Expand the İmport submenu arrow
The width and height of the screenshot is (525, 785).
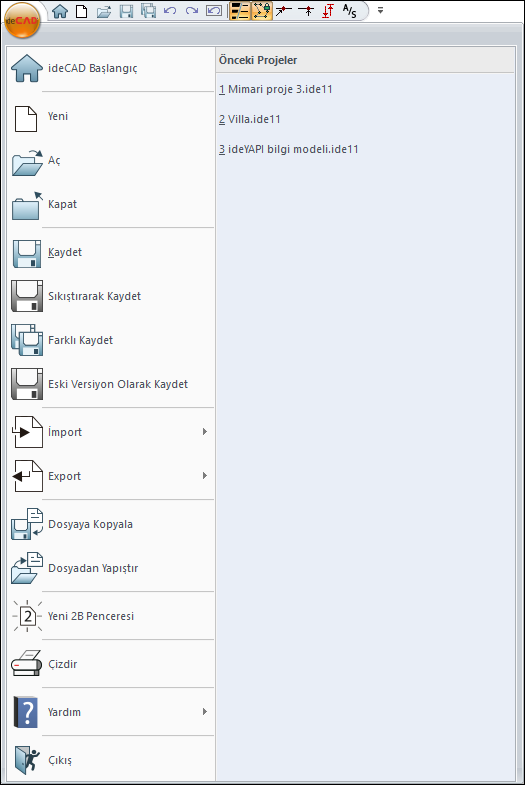(x=205, y=432)
